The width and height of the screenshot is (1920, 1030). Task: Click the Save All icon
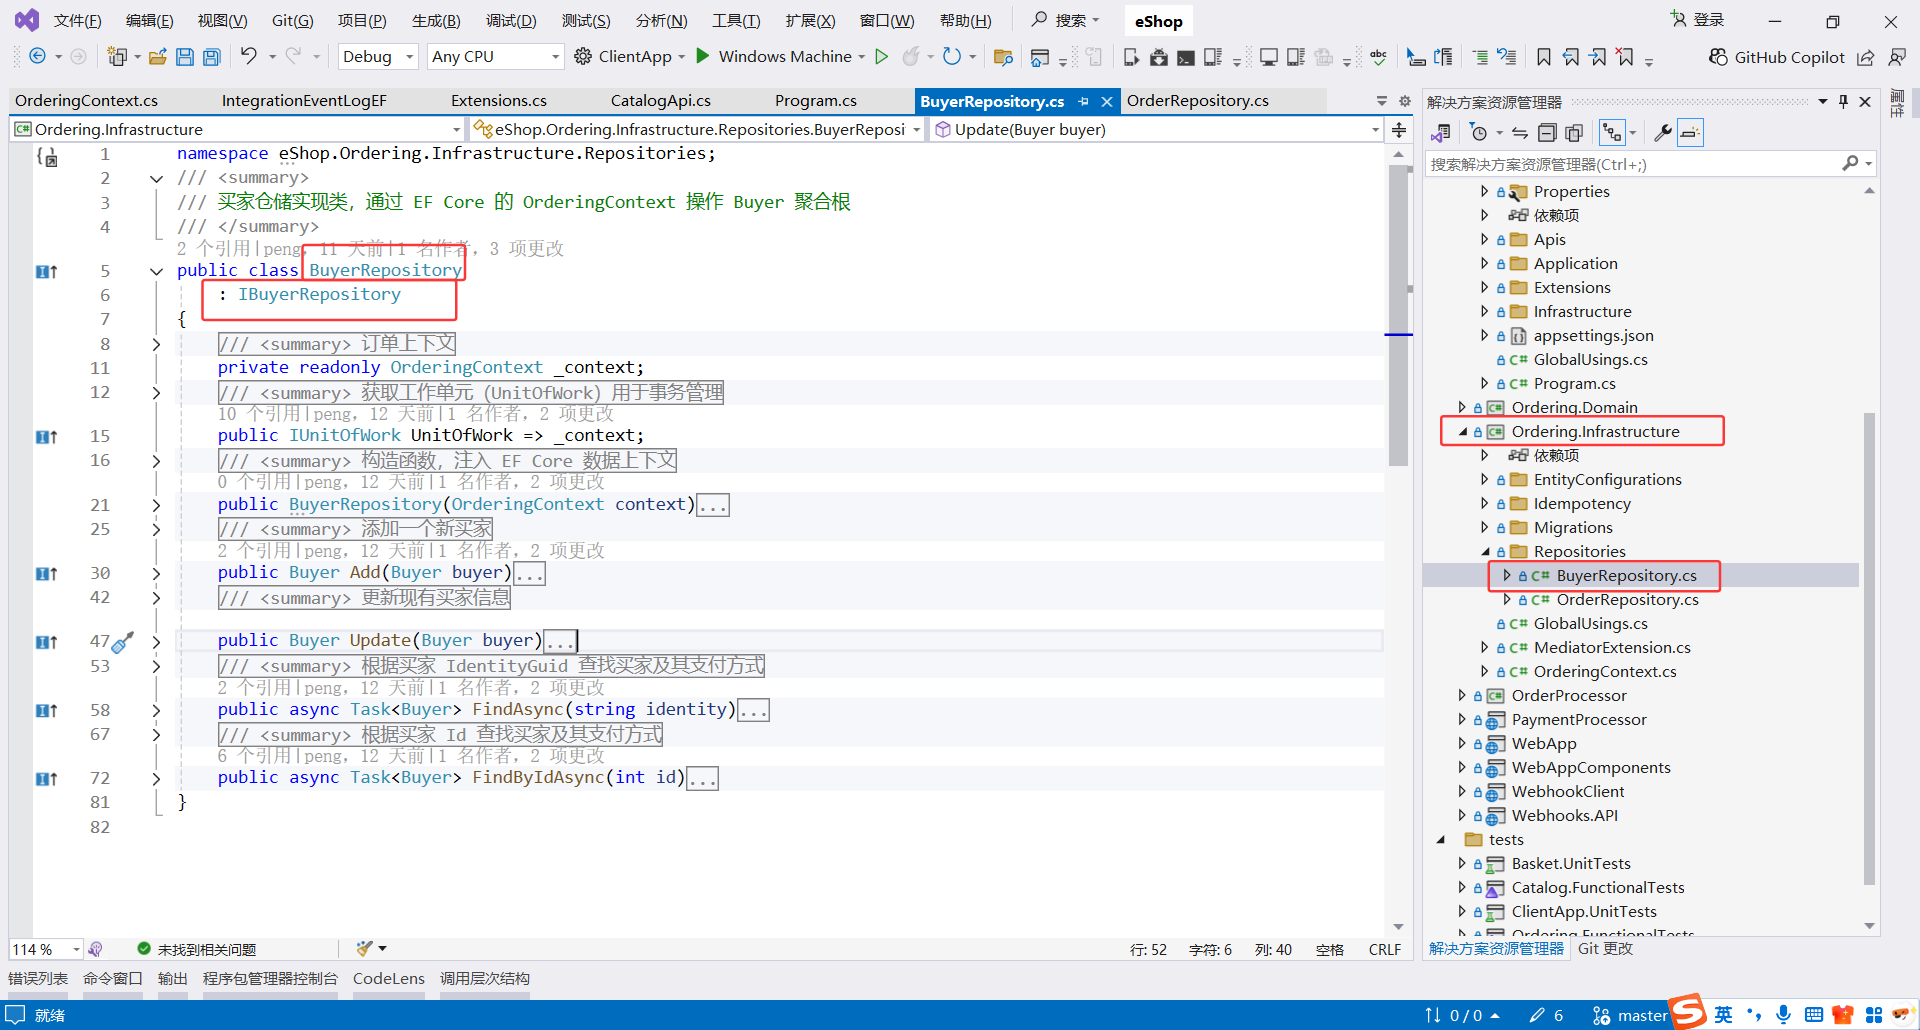[x=212, y=57]
